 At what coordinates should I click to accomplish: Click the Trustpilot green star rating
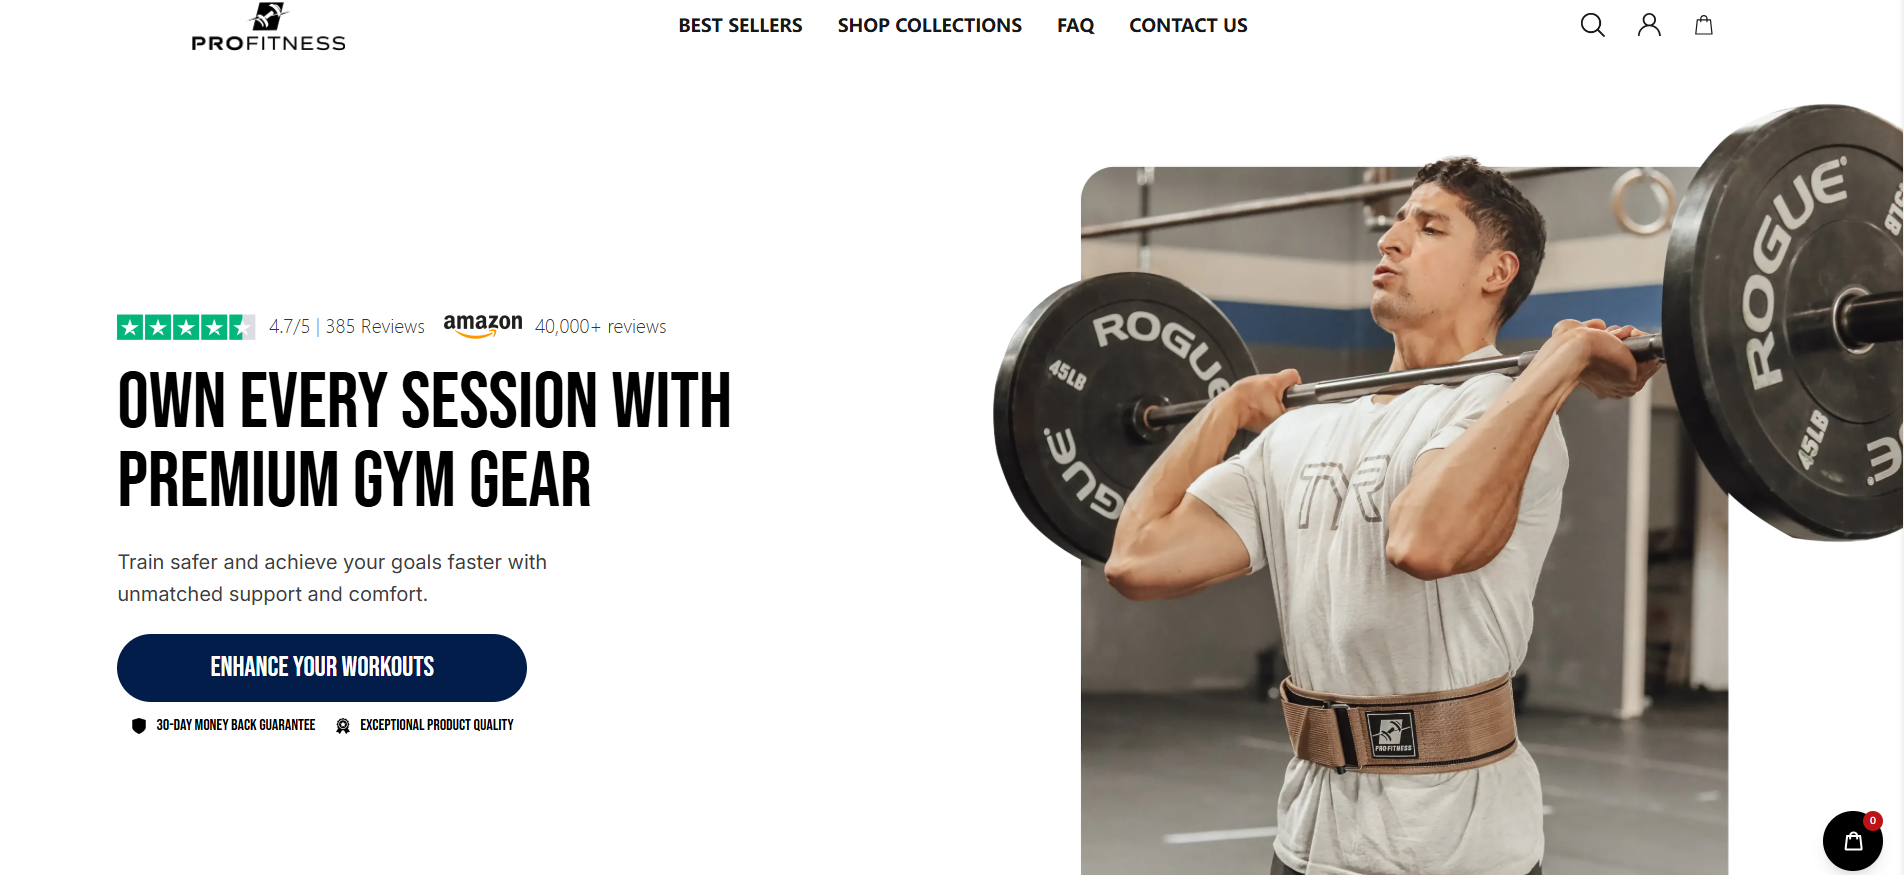[186, 327]
